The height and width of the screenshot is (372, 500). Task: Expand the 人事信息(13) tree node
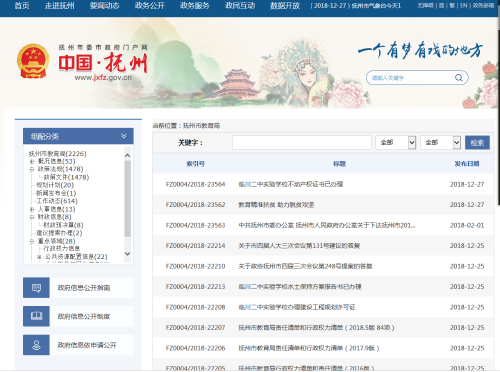click(32, 209)
